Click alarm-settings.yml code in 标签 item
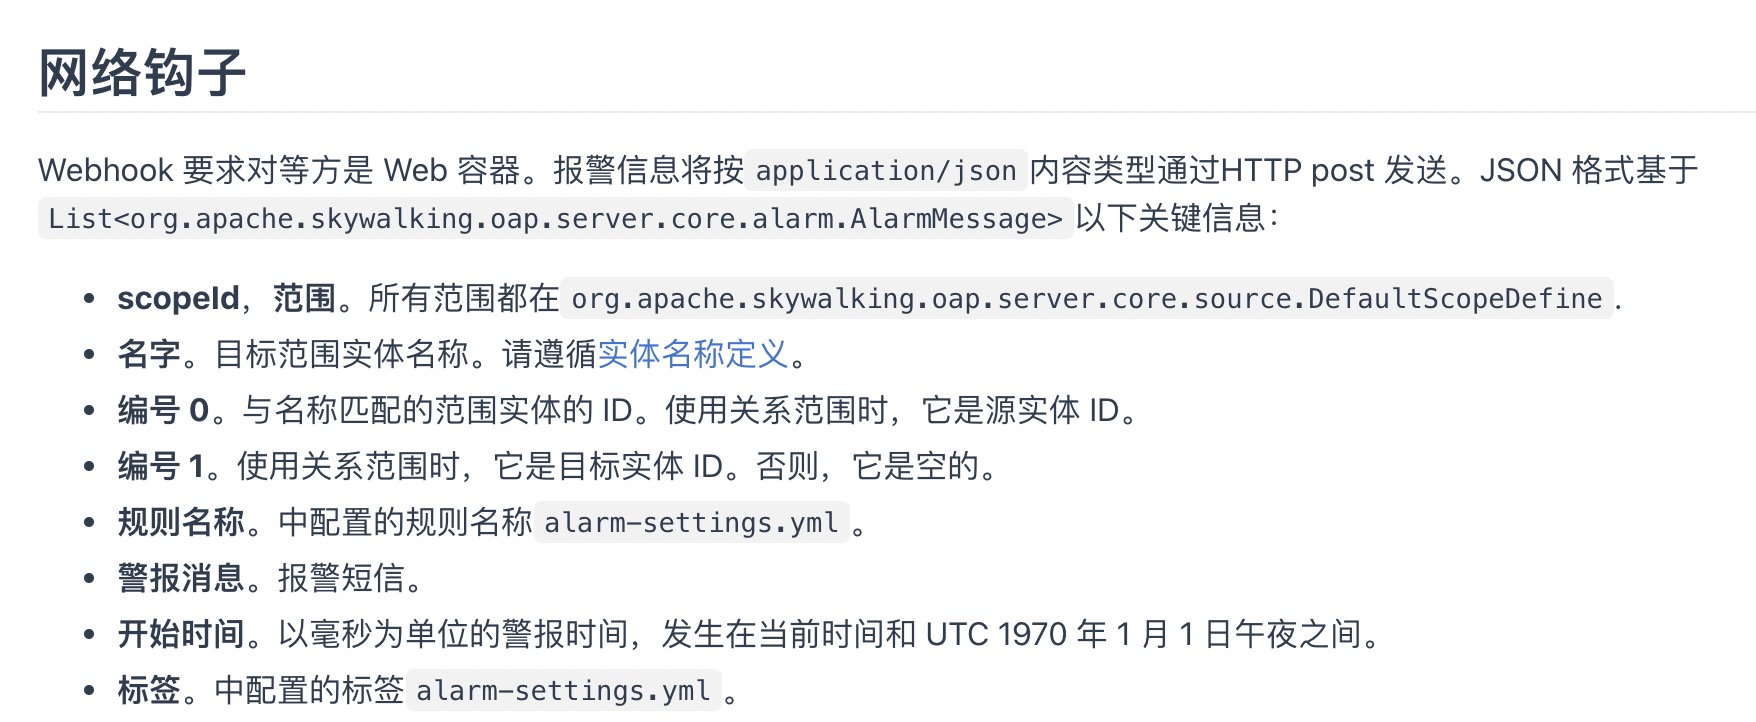 564,691
